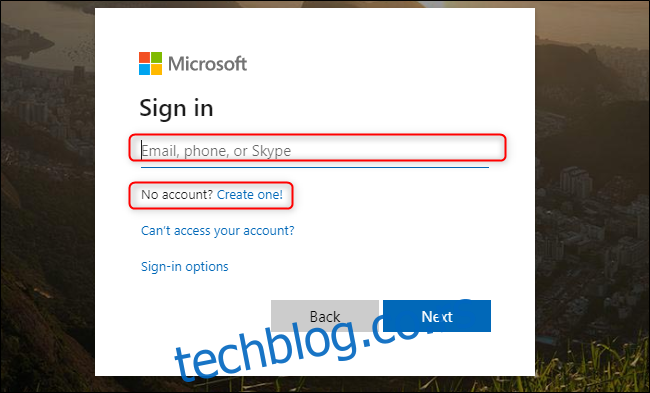Click the yellow square in Microsoft logo

pyautogui.click(x=156, y=69)
